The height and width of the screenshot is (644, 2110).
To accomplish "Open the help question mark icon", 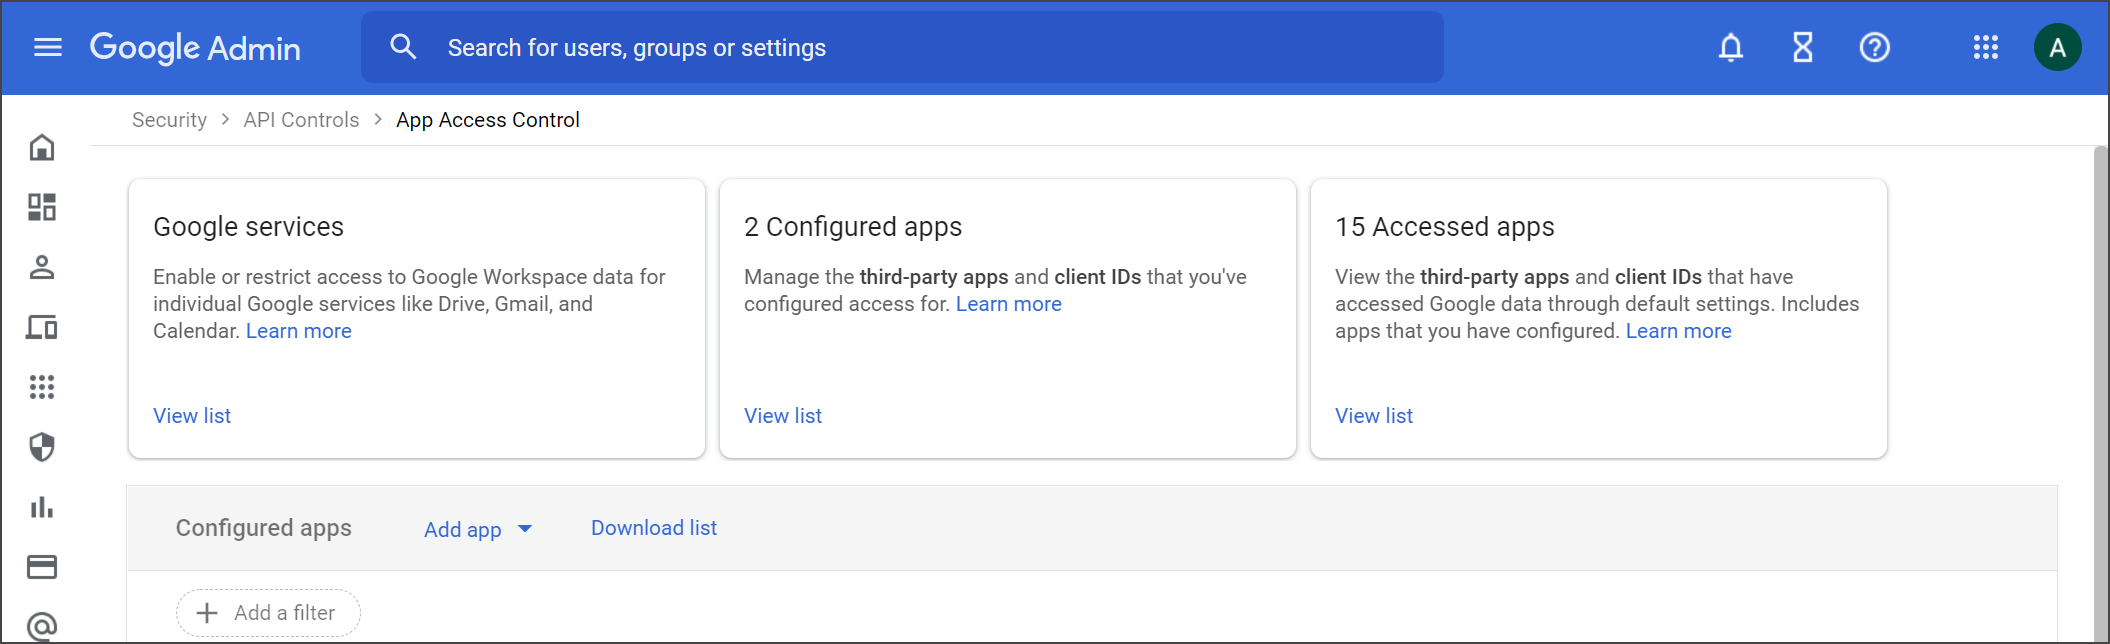I will [x=1875, y=47].
